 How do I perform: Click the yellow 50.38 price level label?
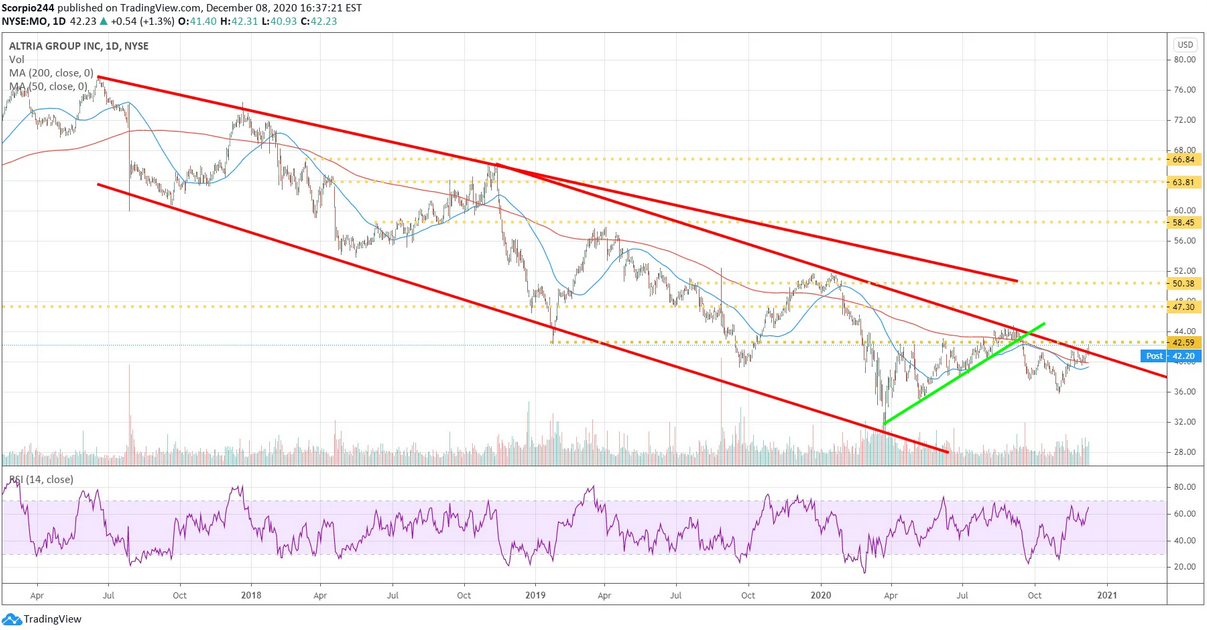(1184, 283)
